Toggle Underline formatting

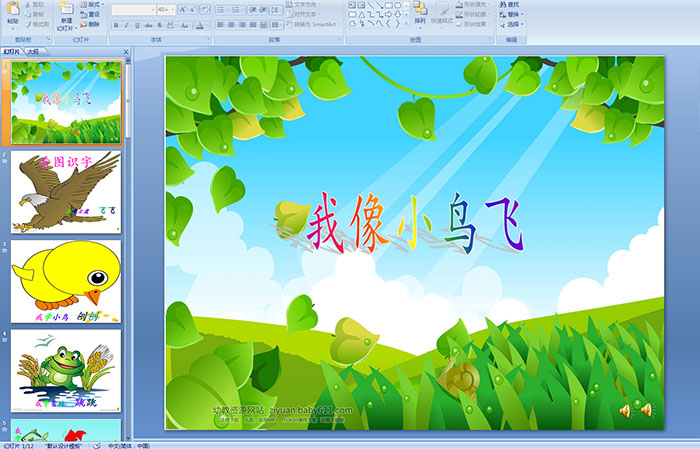pos(137,25)
